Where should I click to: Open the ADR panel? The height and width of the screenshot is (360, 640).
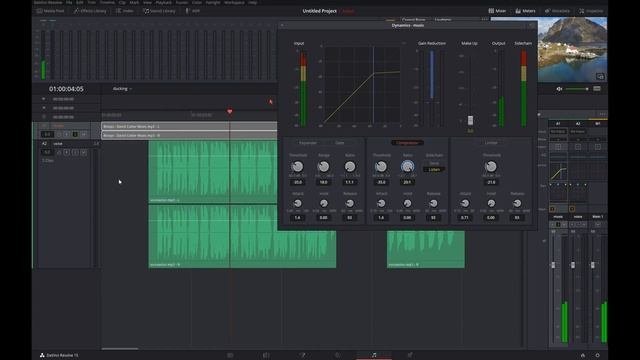click(x=193, y=11)
